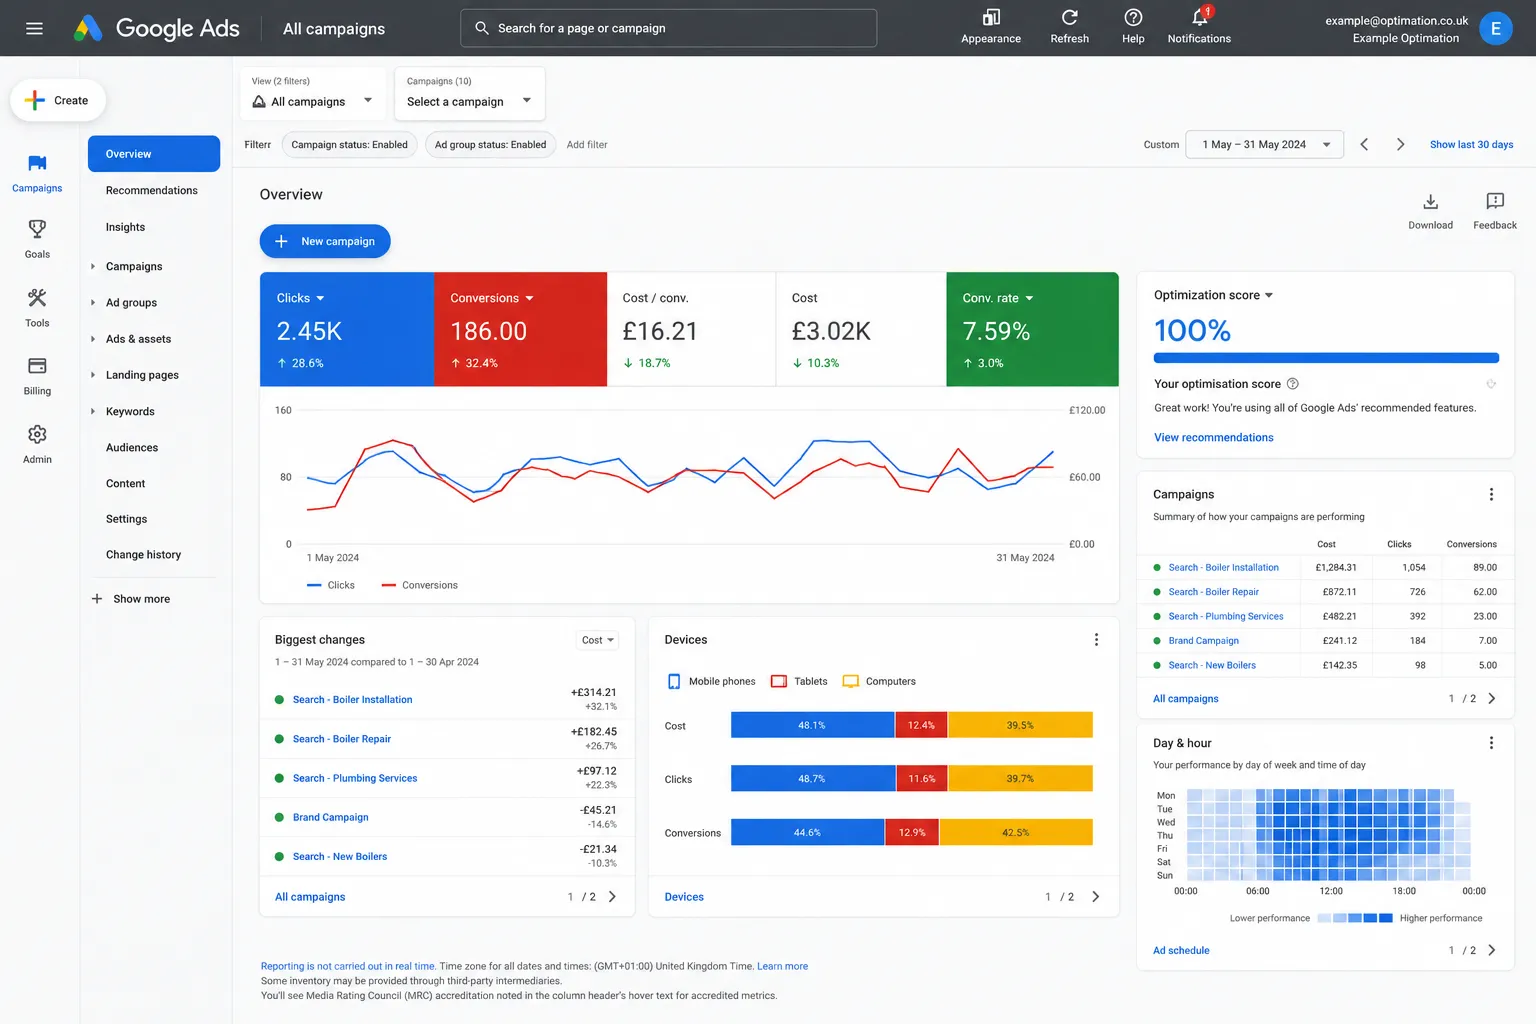Open Devices card three-dot menu

point(1096,639)
